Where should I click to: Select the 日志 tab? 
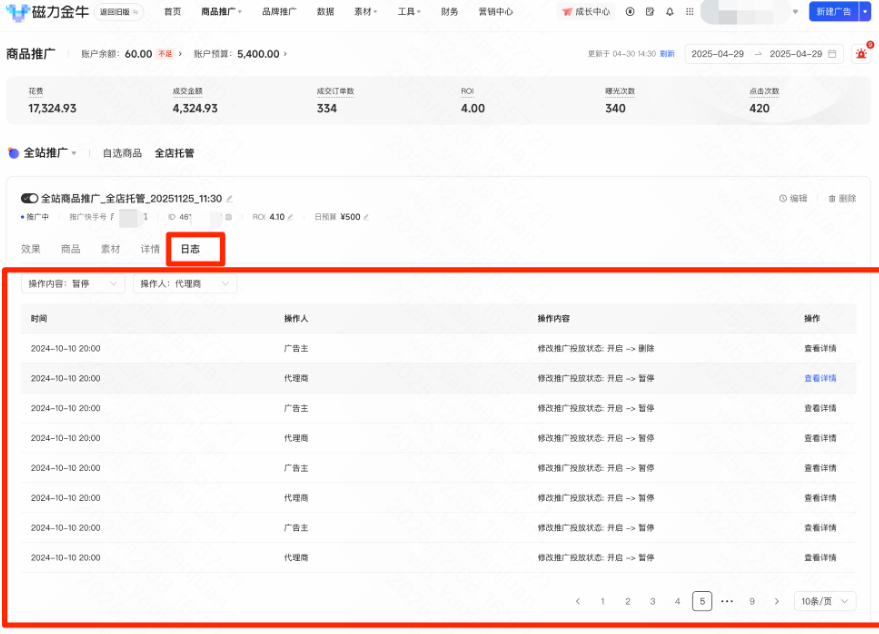tap(190, 249)
